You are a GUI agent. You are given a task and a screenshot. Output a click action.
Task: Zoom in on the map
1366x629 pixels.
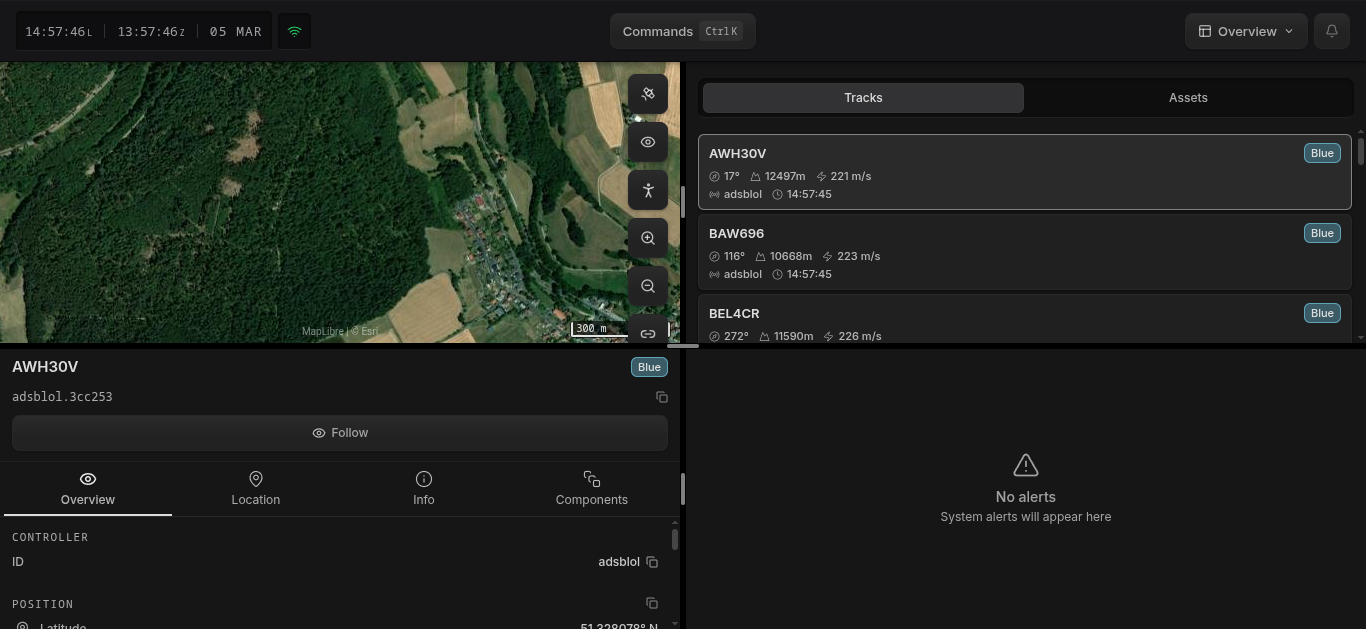click(648, 238)
